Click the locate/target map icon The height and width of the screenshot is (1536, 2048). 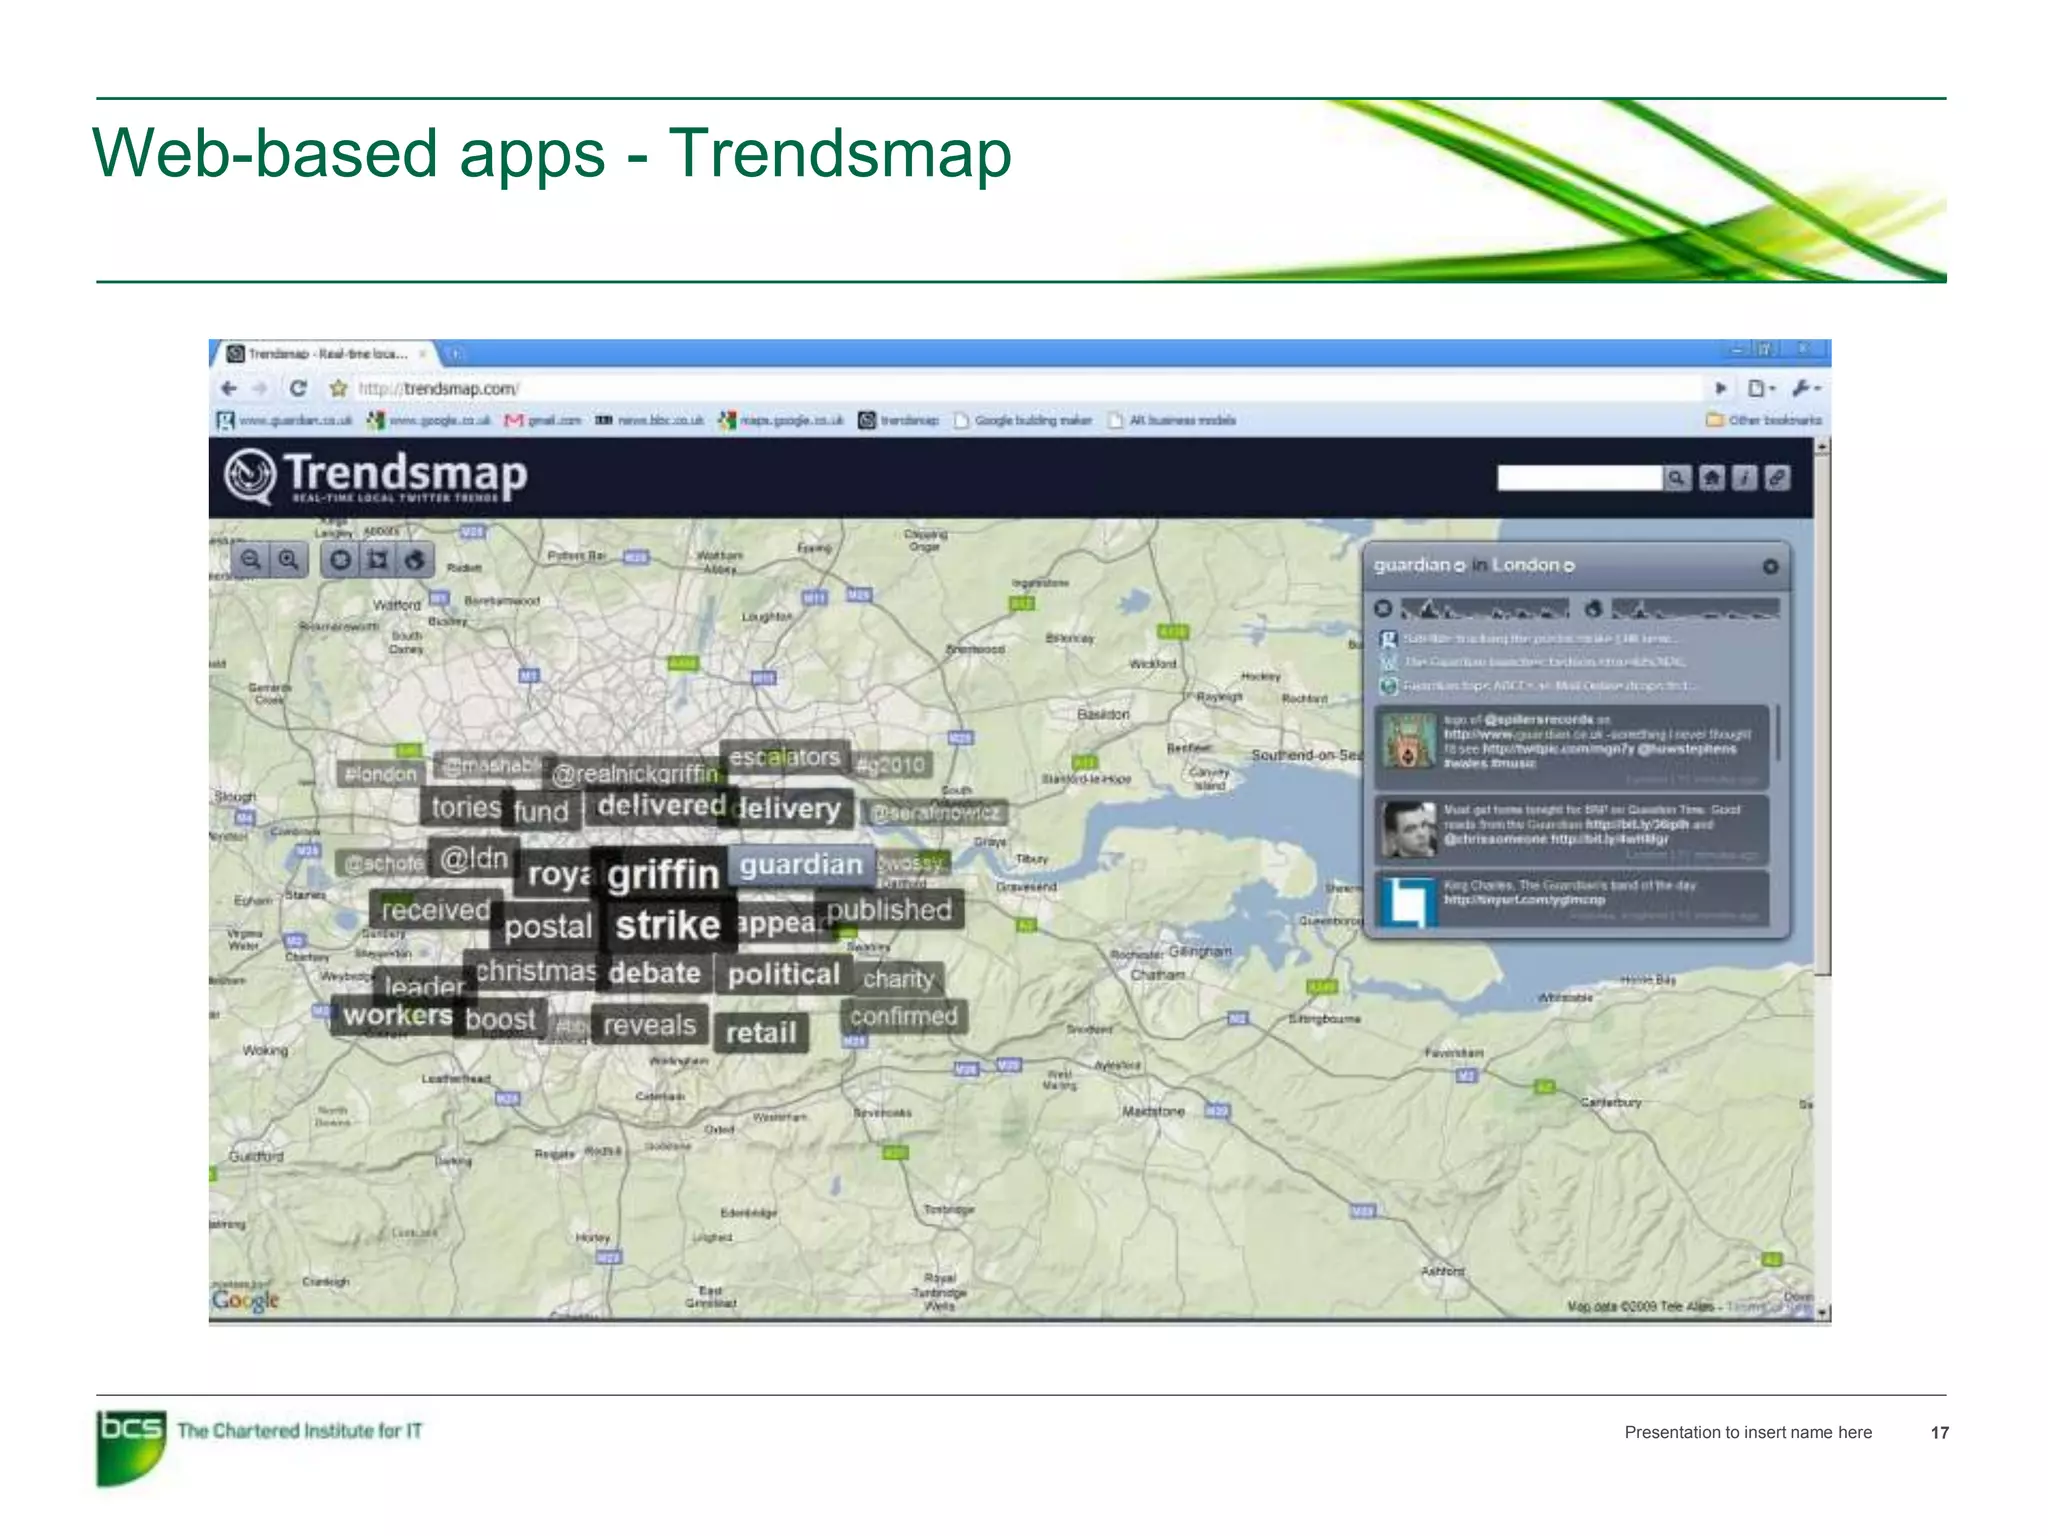coord(341,560)
